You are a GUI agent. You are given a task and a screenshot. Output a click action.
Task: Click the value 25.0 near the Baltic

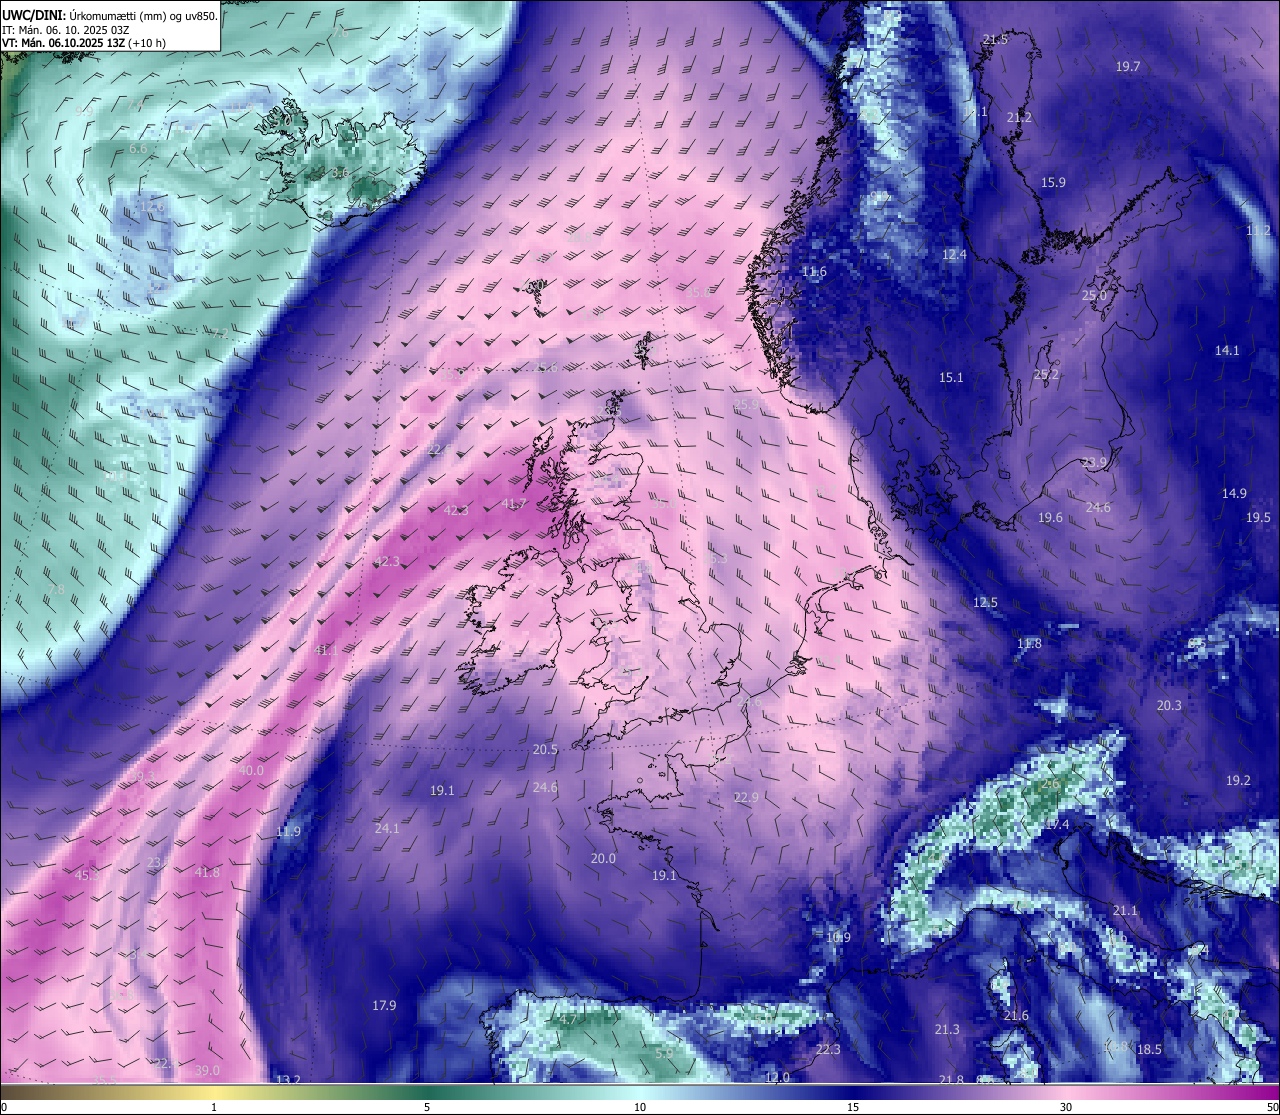click(1094, 295)
